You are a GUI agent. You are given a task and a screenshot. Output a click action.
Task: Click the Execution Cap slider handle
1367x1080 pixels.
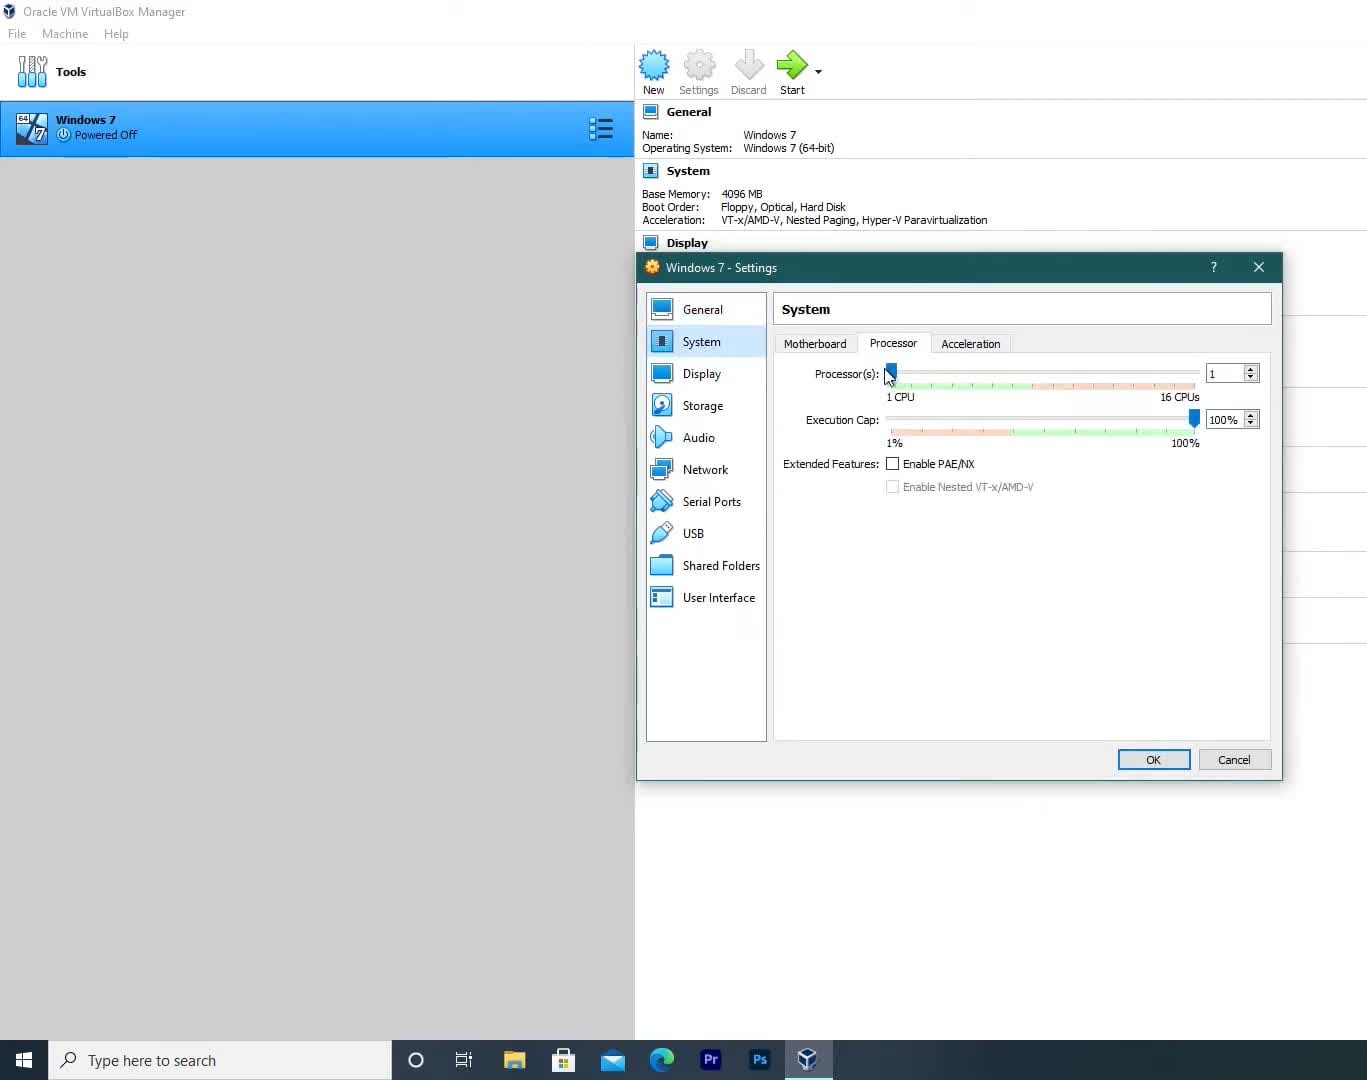pos(1194,418)
